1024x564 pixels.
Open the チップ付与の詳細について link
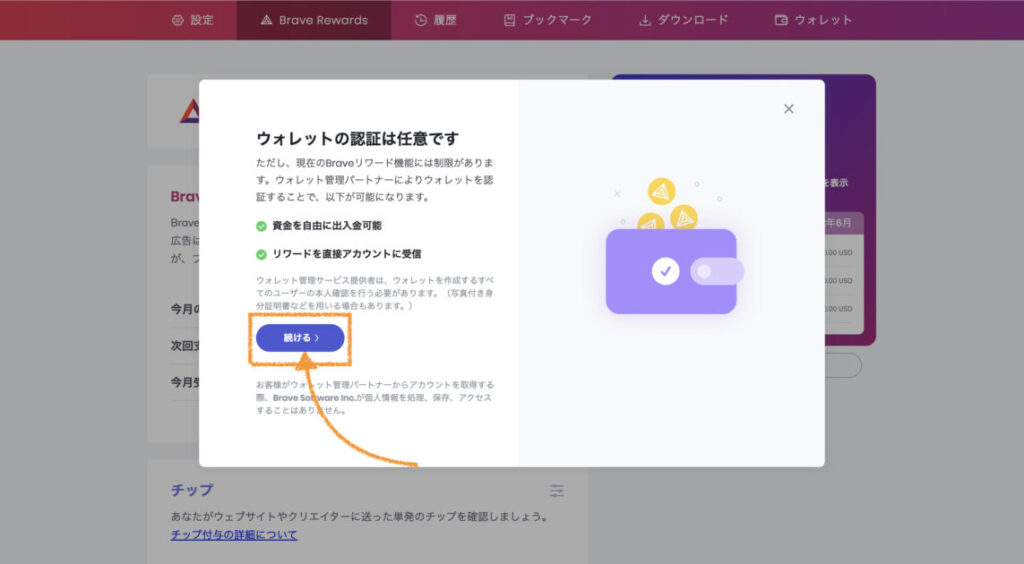(233, 535)
